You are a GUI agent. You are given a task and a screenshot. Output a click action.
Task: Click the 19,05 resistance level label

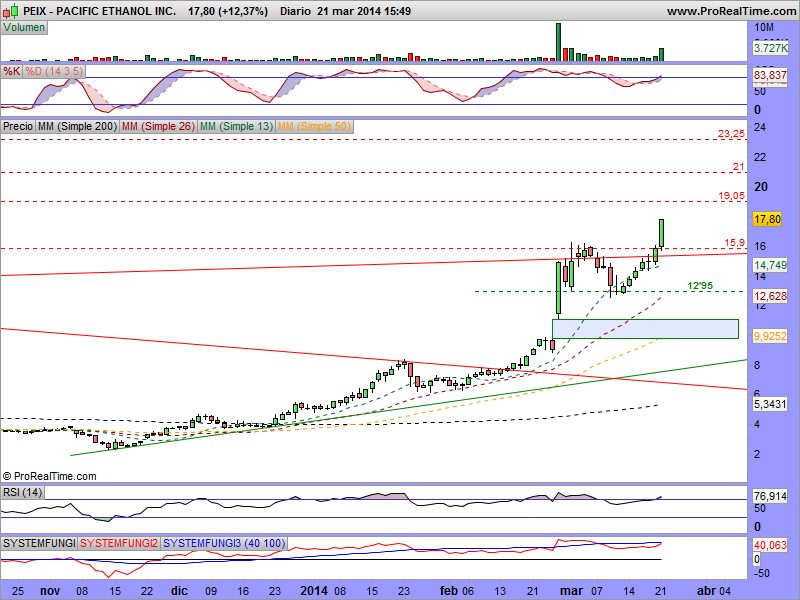(x=731, y=195)
